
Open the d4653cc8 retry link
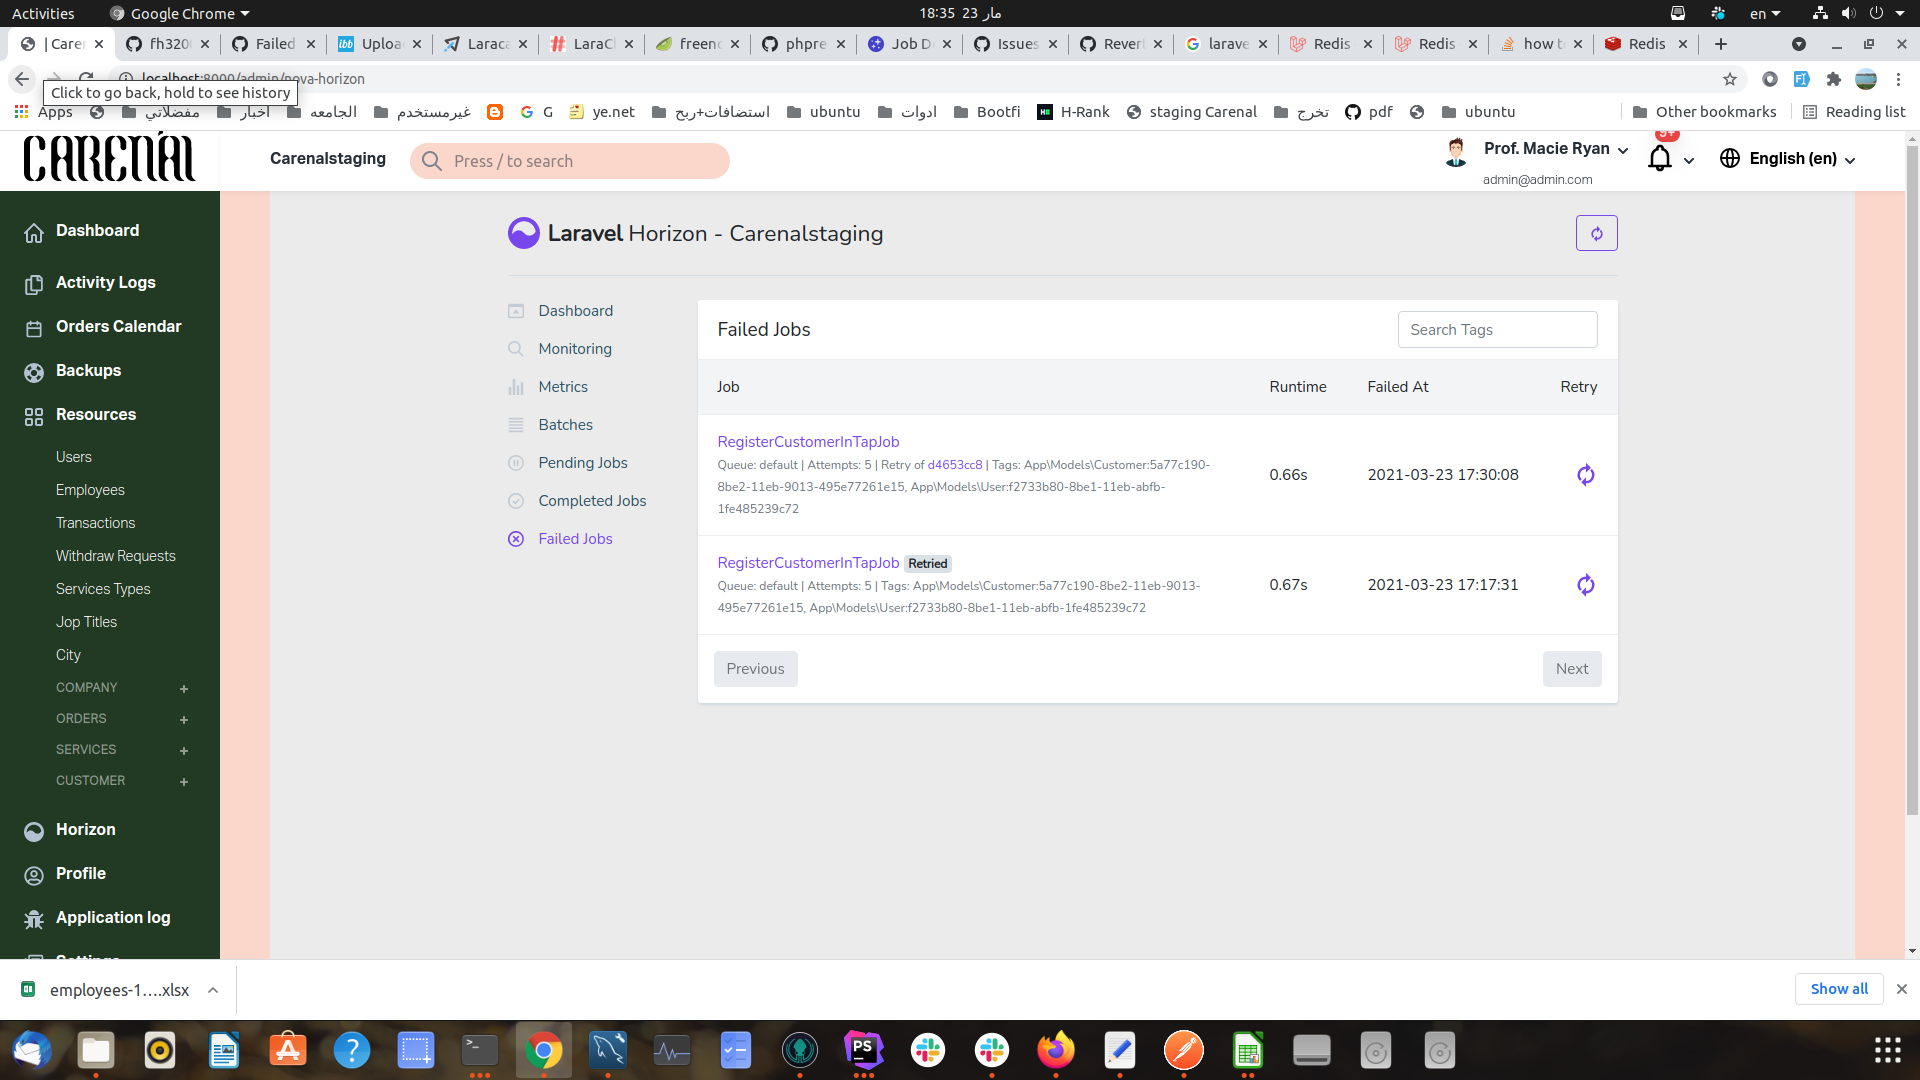point(954,465)
